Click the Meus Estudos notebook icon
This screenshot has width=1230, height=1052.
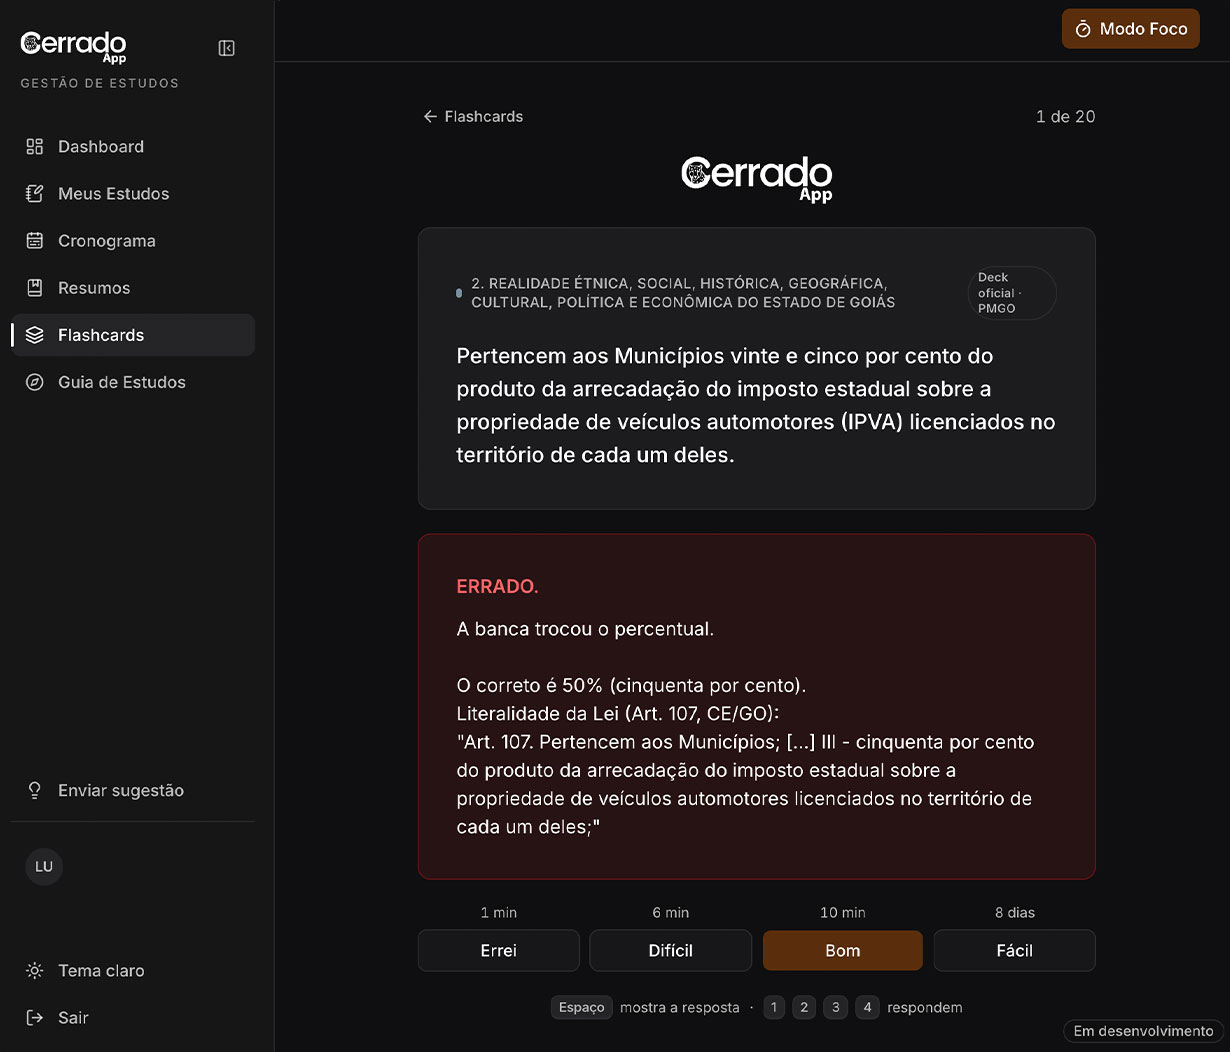click(35, 194)
